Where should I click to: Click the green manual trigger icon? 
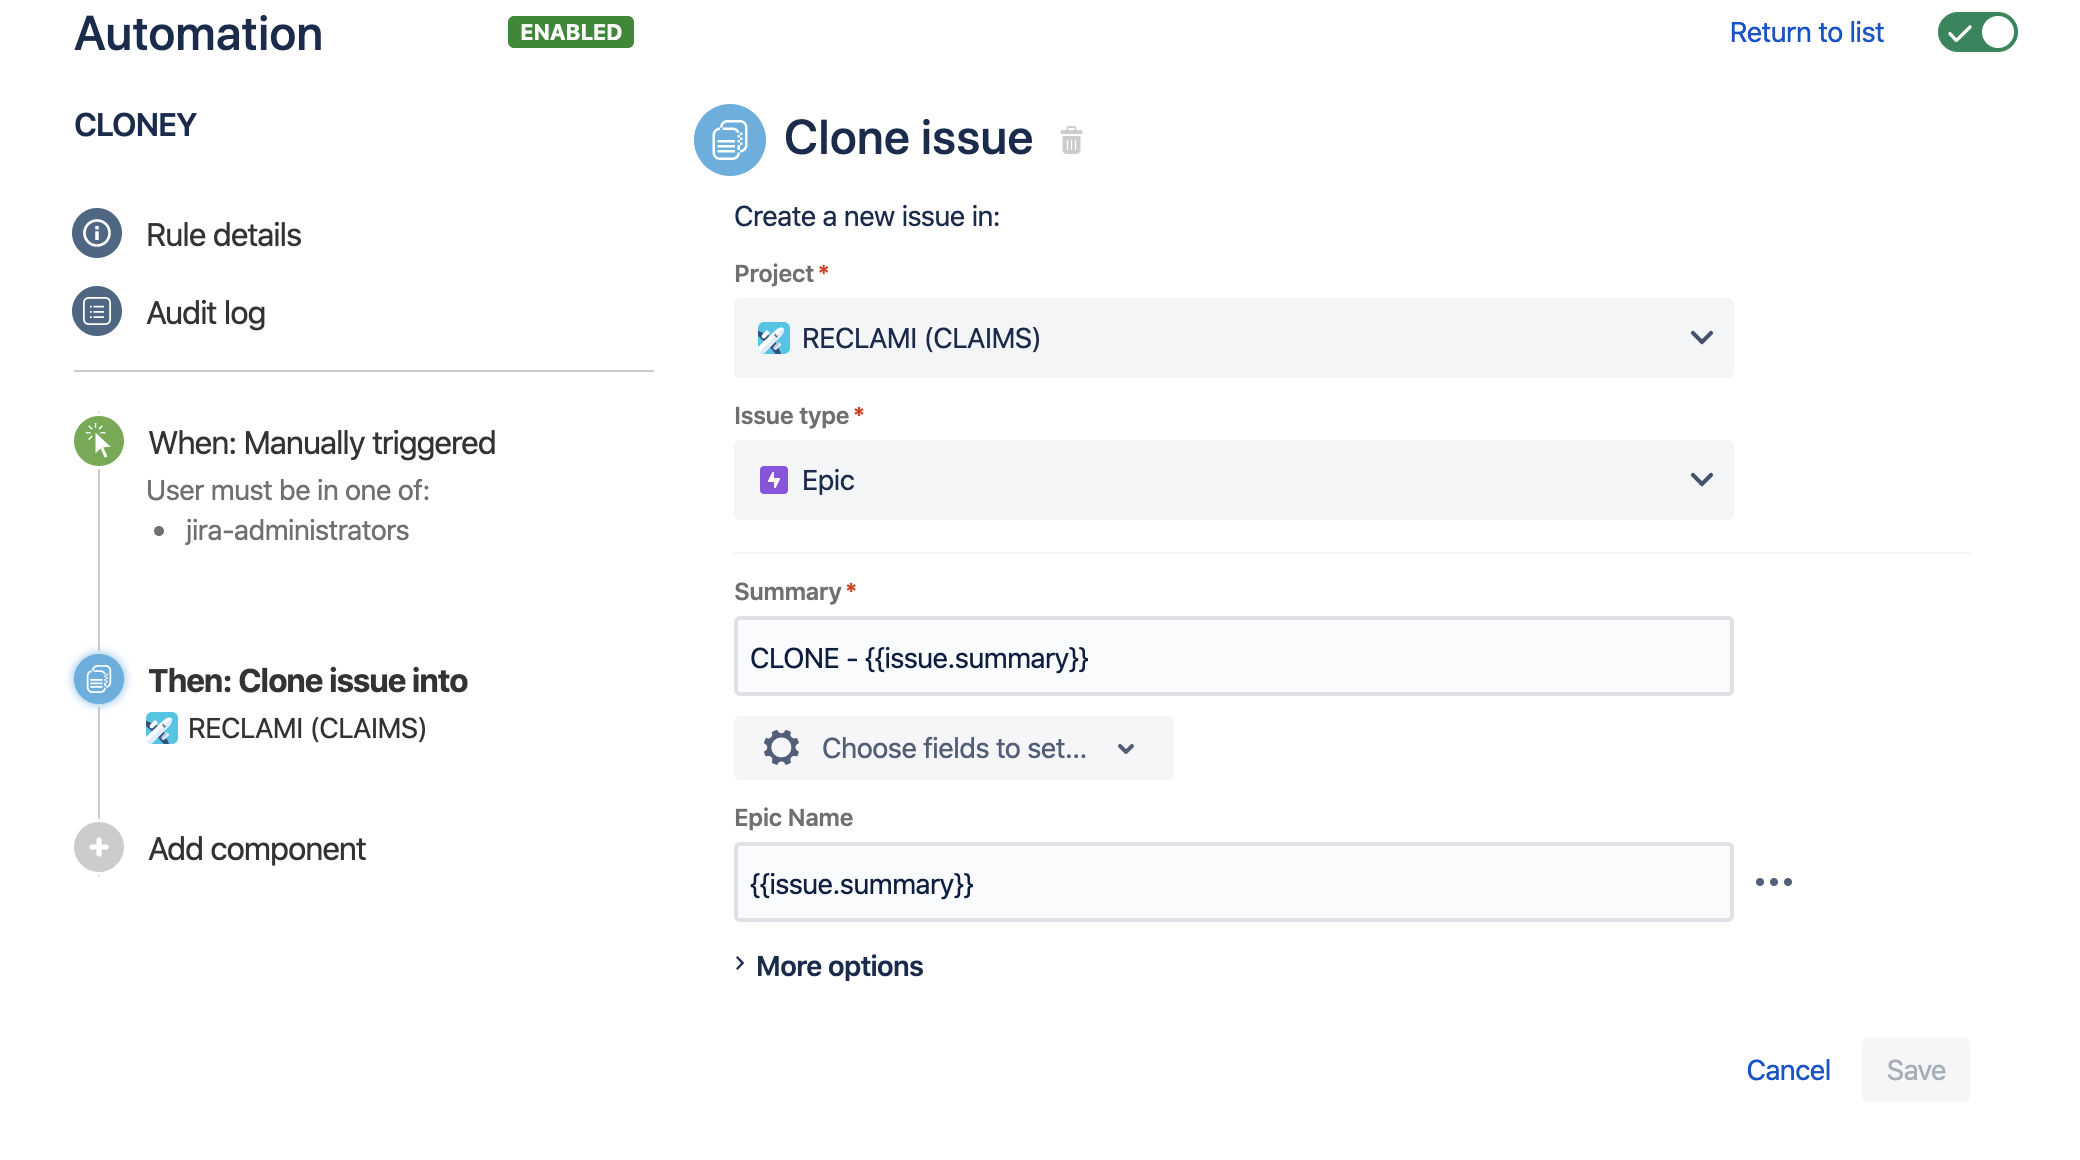click(x=99, y=441)
